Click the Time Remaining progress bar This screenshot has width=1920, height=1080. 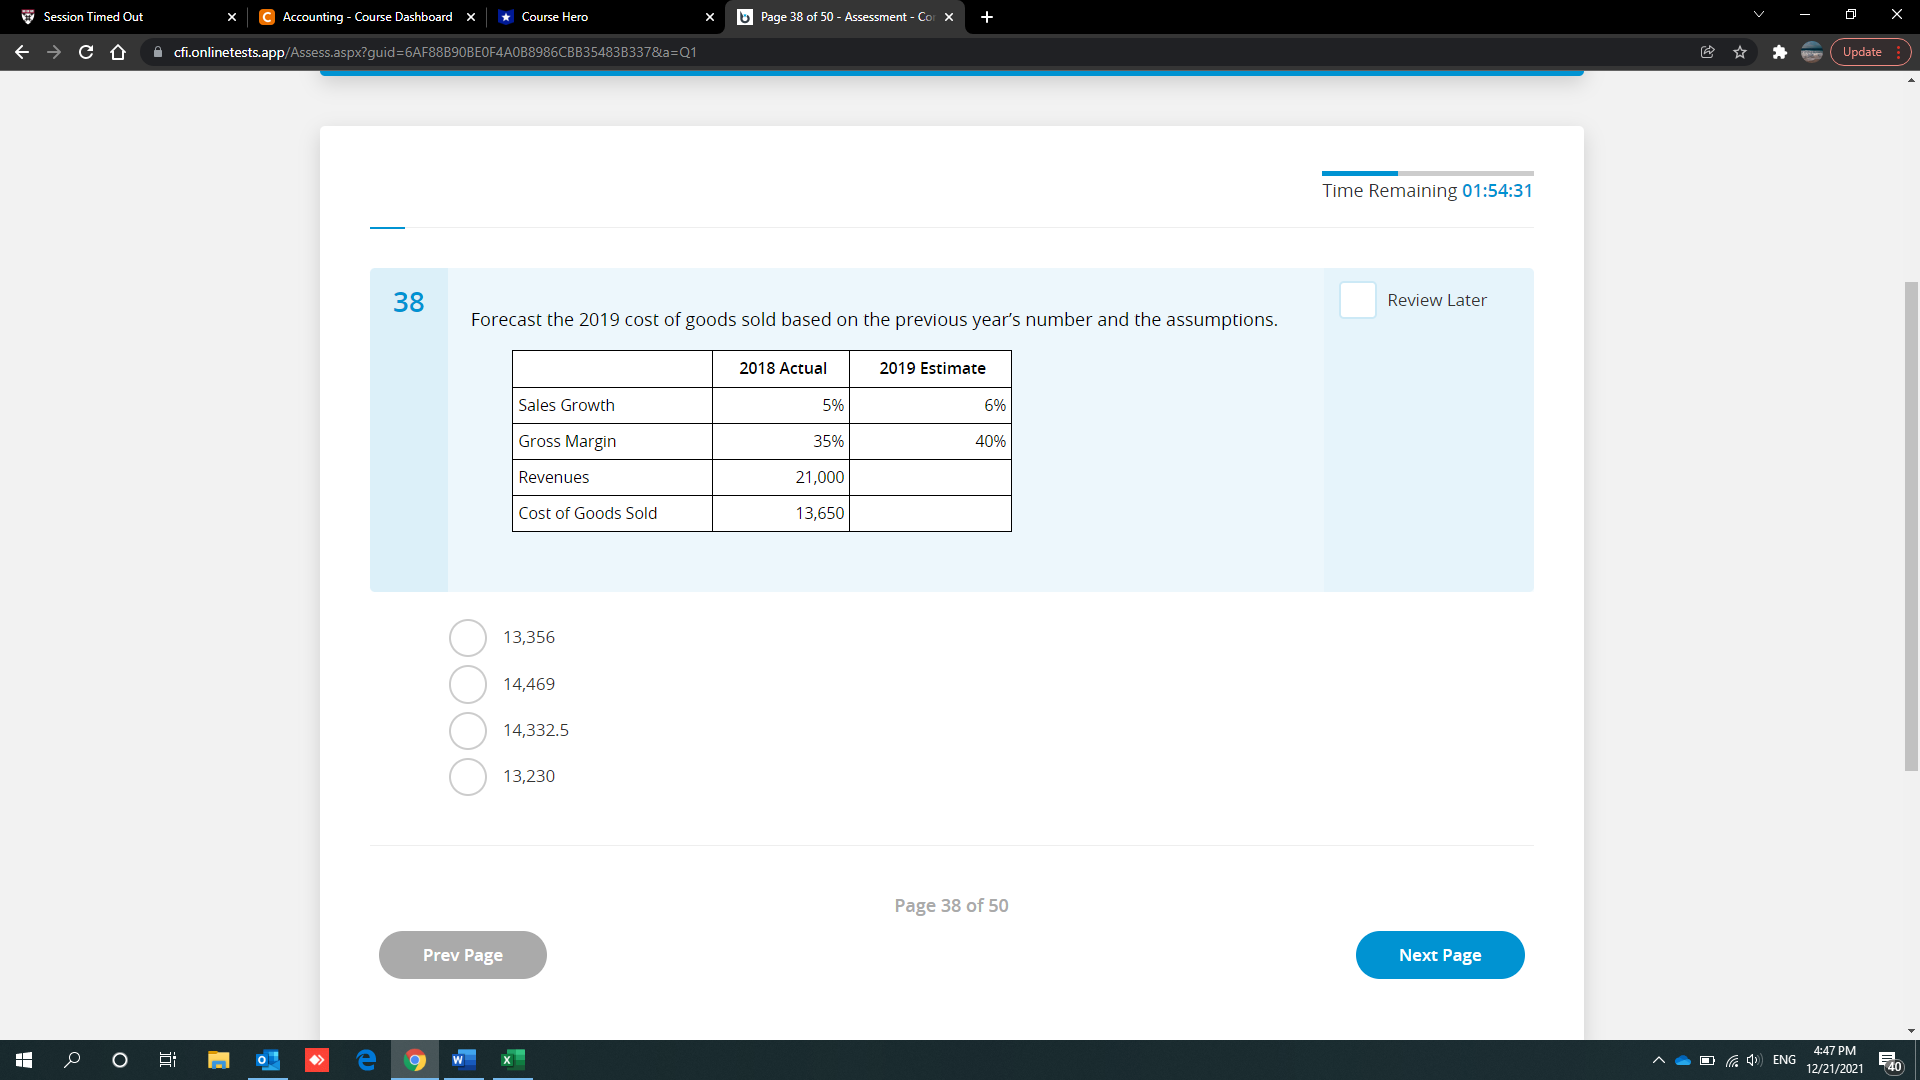(1427, 173)
